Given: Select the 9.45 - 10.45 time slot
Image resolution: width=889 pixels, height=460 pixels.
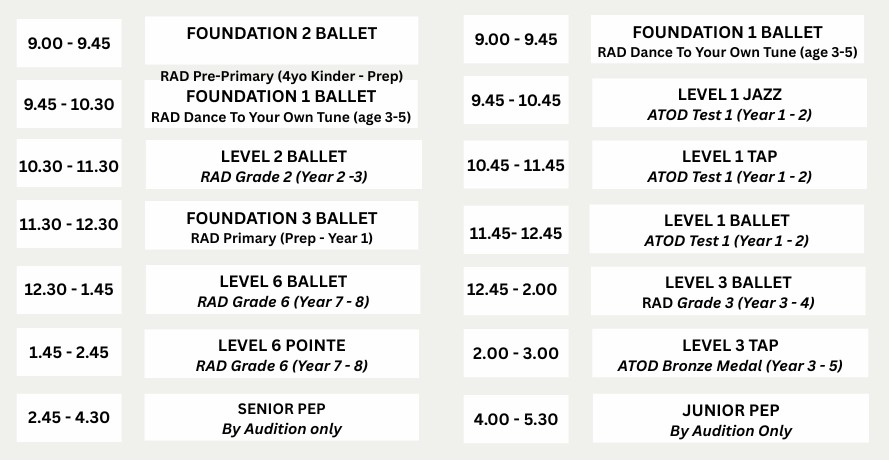Looking at the screenshot, I should coord(515,101).
